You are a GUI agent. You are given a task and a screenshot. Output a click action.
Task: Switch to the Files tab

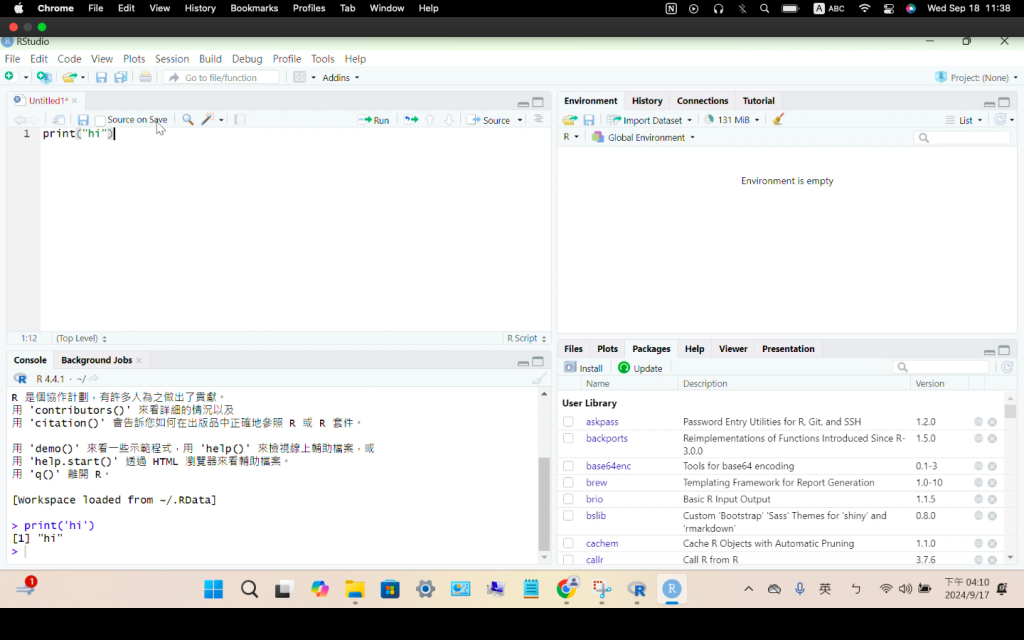tap(573, 349)
